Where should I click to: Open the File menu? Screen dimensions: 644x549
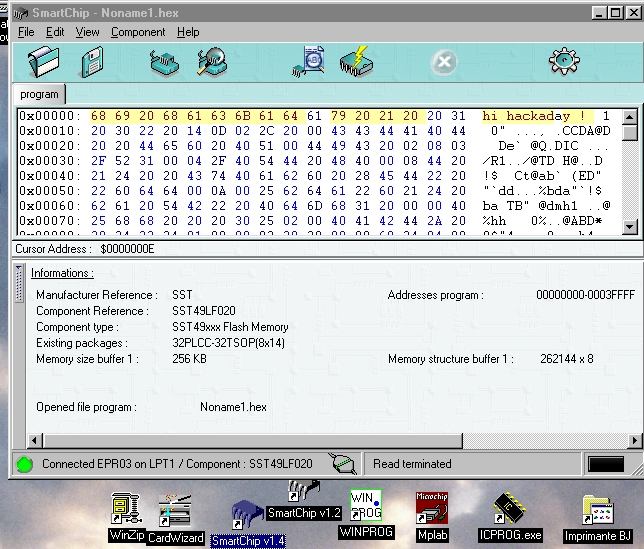[x=26, y=32]
